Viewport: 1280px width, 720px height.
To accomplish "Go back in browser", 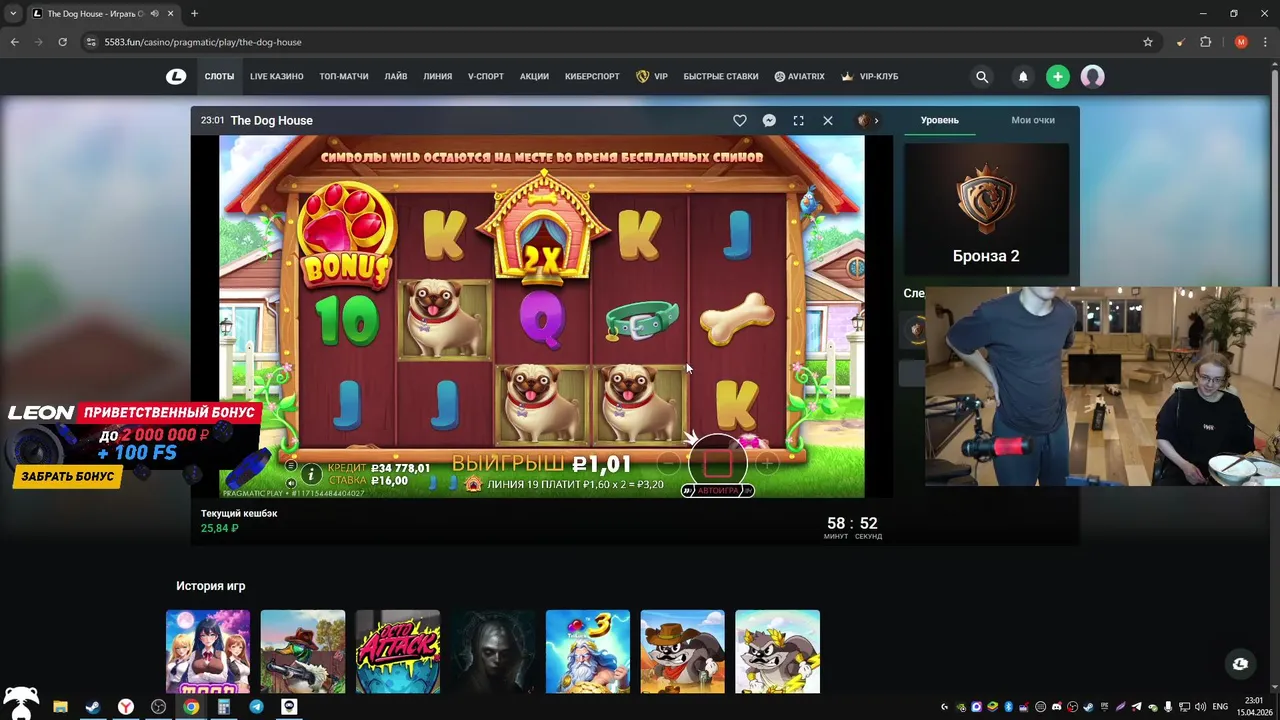I will (x=14, y=42).
